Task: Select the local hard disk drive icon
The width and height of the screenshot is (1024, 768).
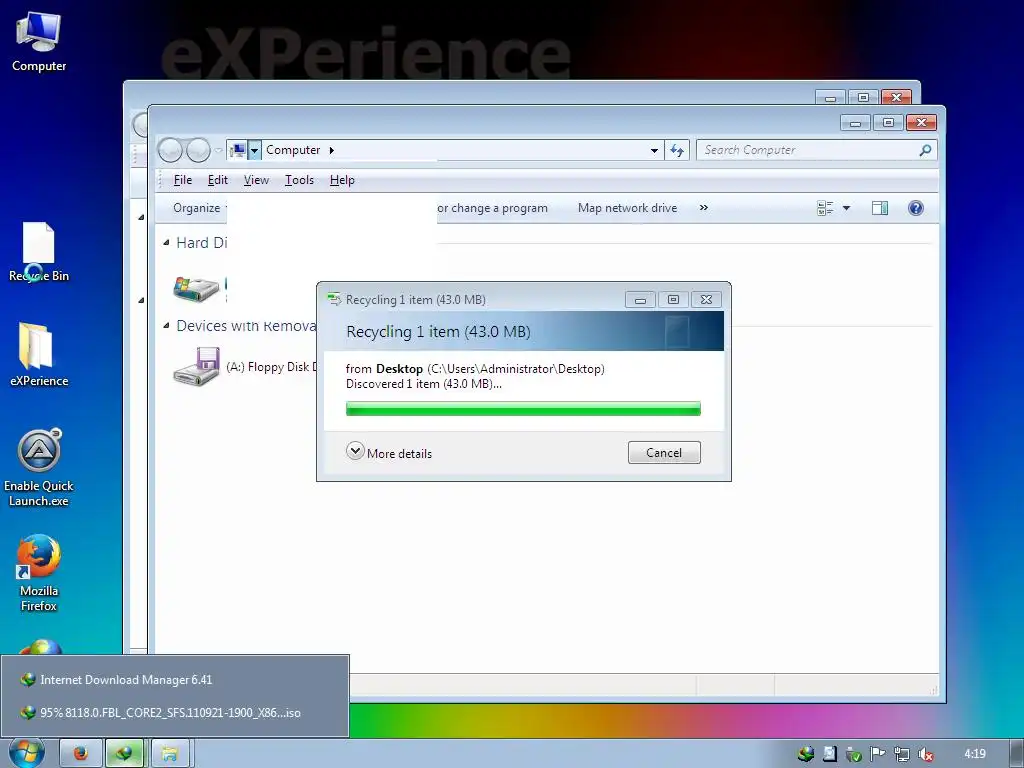Action: click(195, 289)
